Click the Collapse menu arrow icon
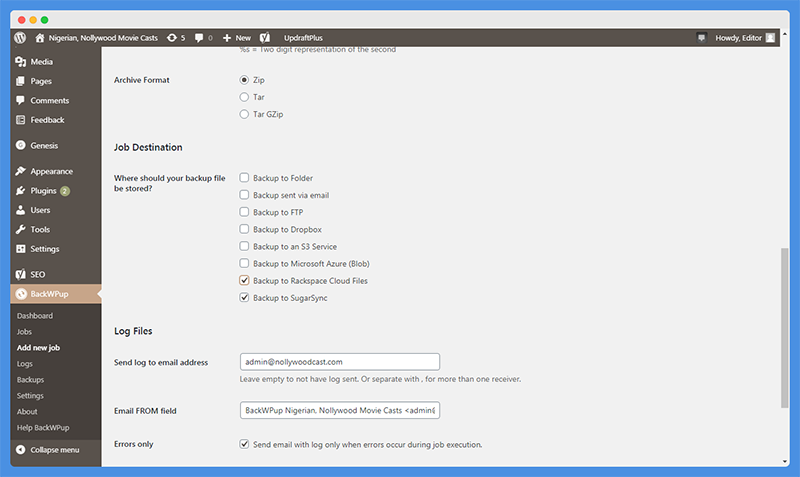Screen dimensions: 800x477 click(20, 450)
